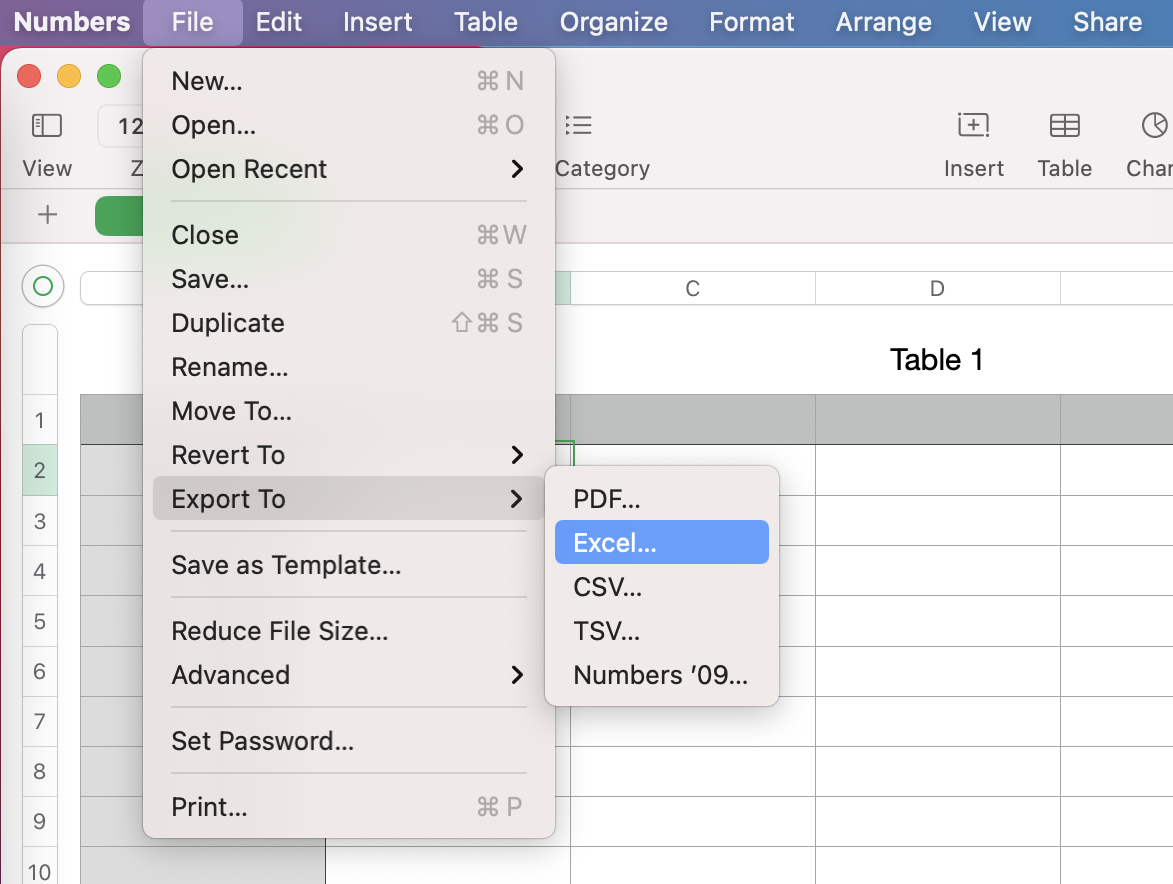Click File in menu bar
This screenshot has height=884, width=1173.
pos(192,22)
